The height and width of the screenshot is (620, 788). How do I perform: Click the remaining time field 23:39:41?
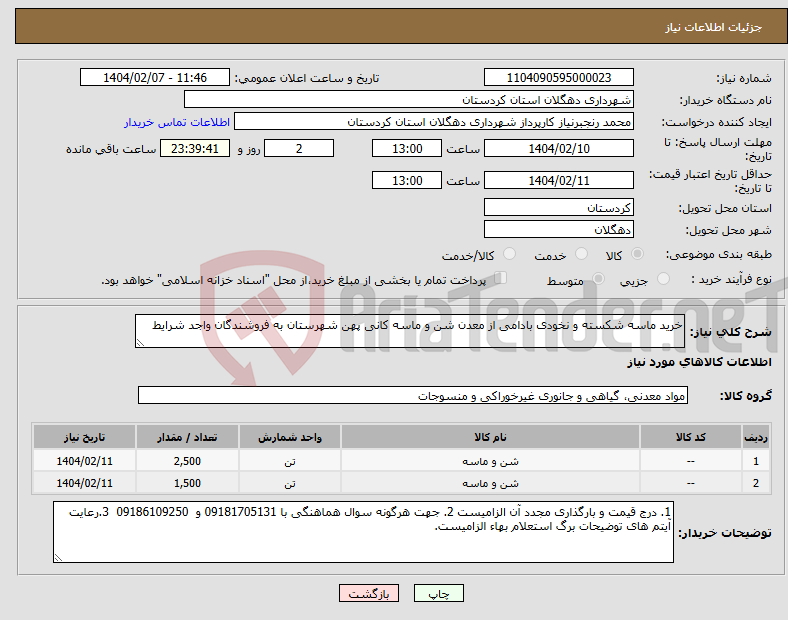(195, 148)
